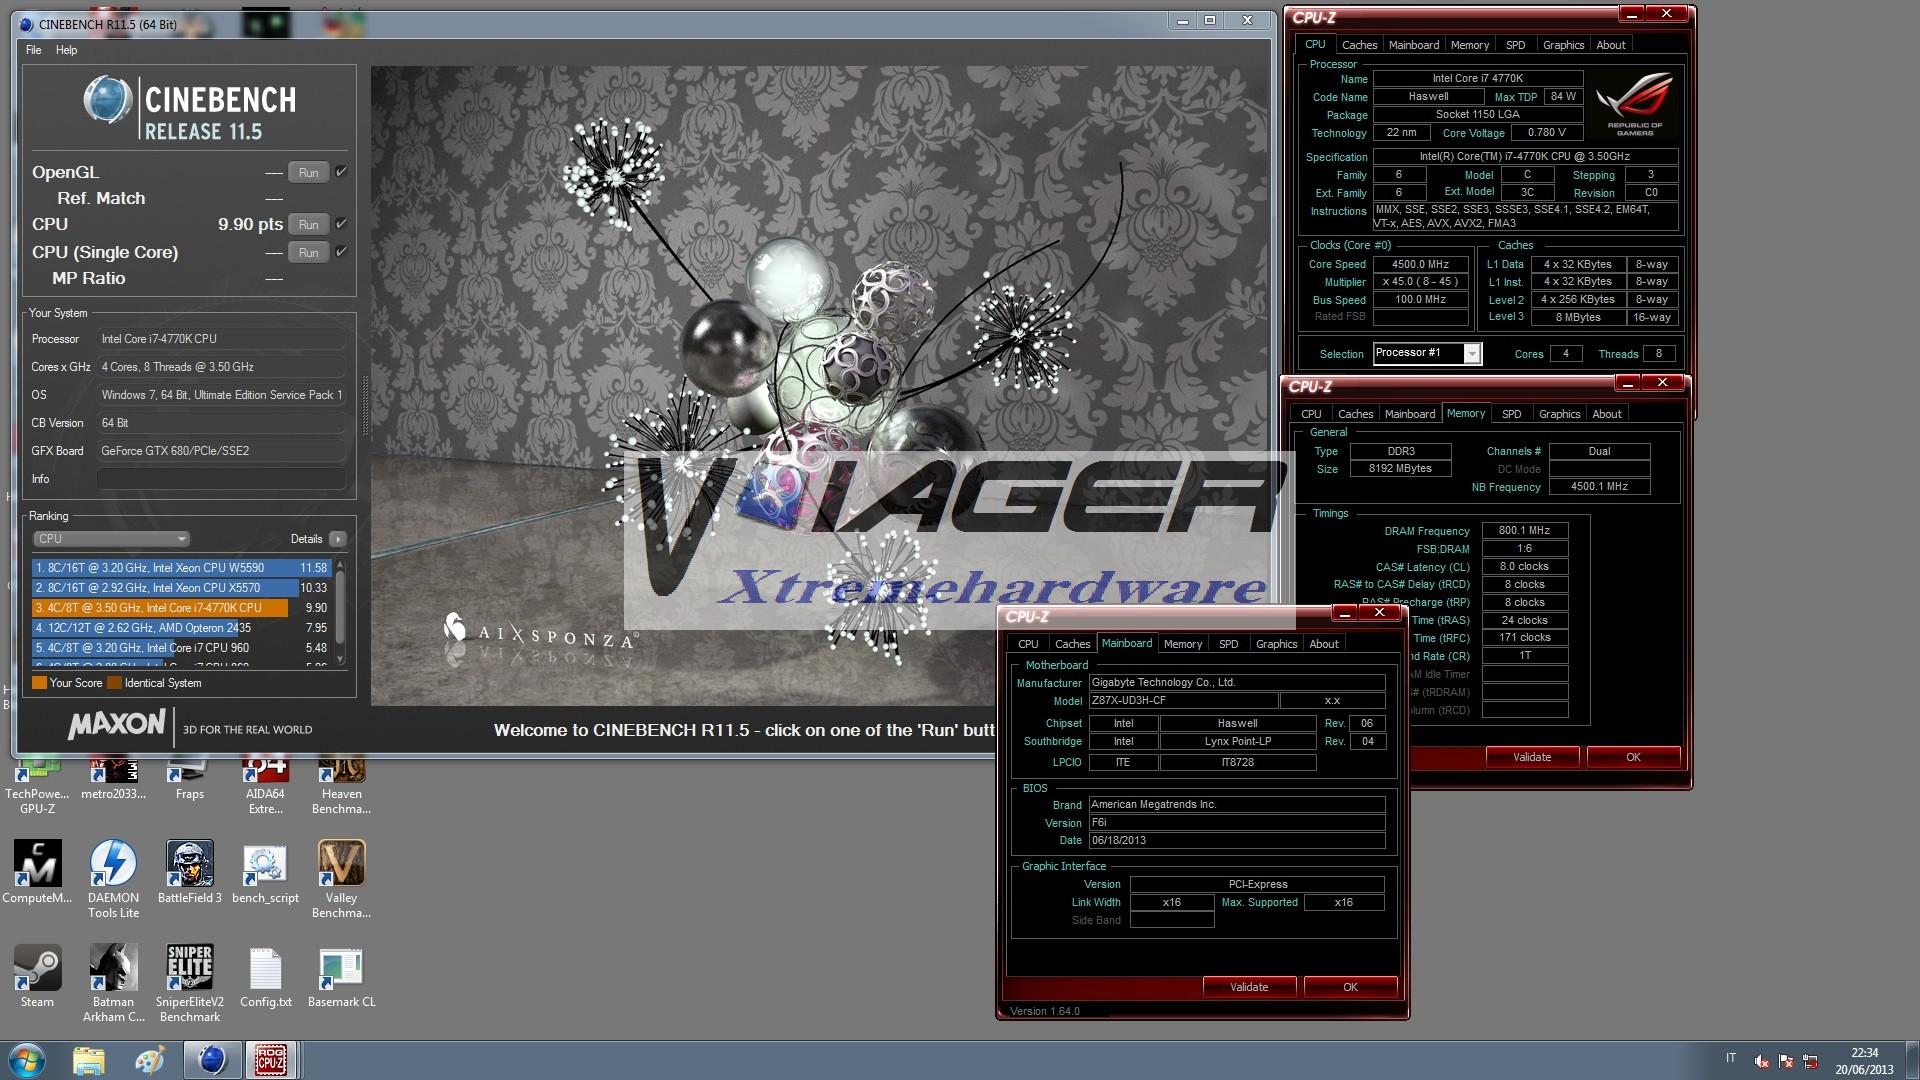Click Validate in the Mainboard window

click(x=1248, y=987)
